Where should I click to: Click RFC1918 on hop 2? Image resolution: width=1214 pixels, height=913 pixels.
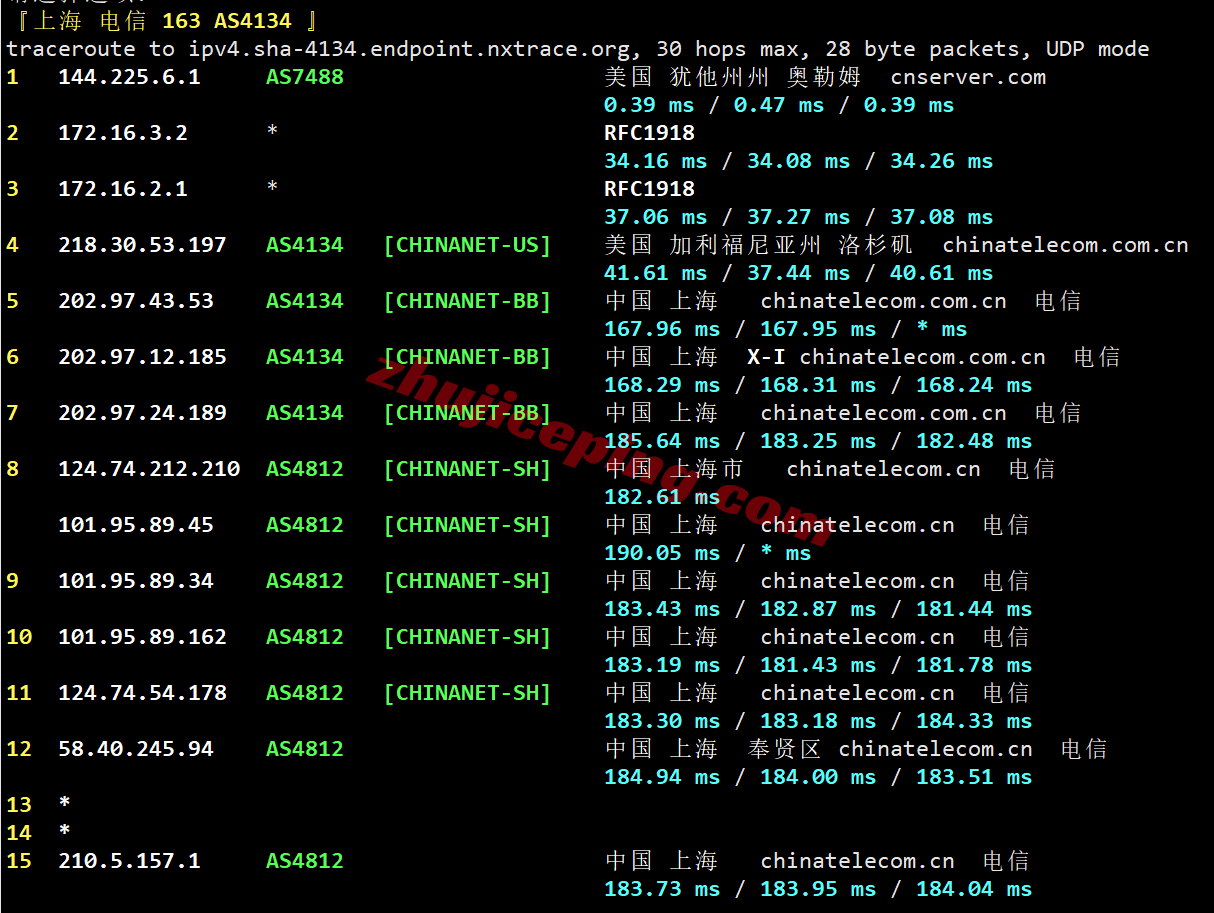point(649,133)
